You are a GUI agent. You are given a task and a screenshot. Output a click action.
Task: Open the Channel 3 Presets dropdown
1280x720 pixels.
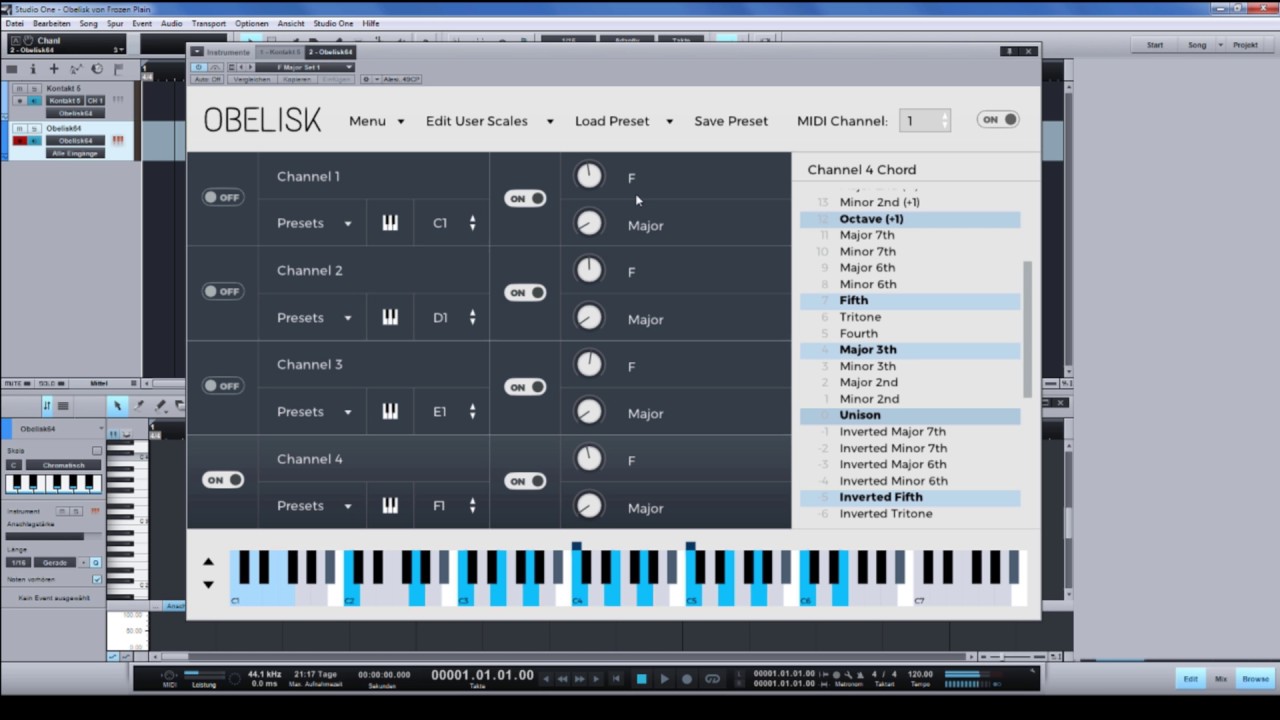tap(314, 411)
